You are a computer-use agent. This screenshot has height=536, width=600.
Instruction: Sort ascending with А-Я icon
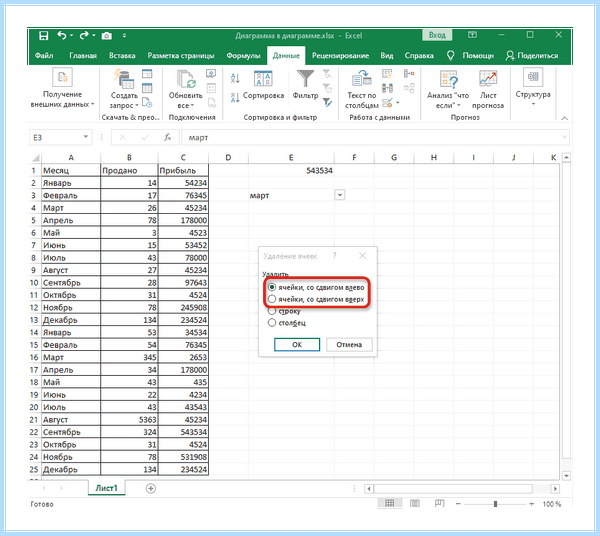pos(235,78)
